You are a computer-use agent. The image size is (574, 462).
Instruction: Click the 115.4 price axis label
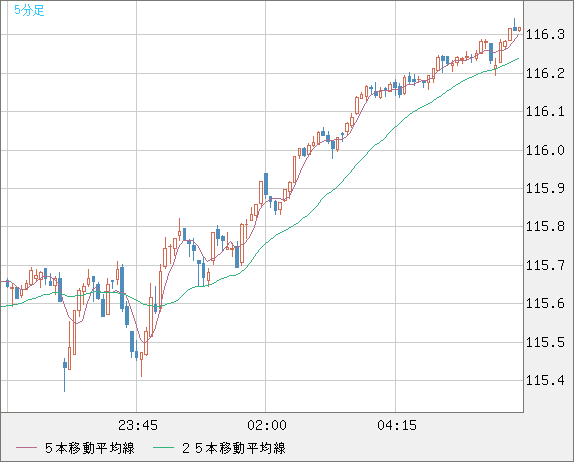(x=545, y=381)
